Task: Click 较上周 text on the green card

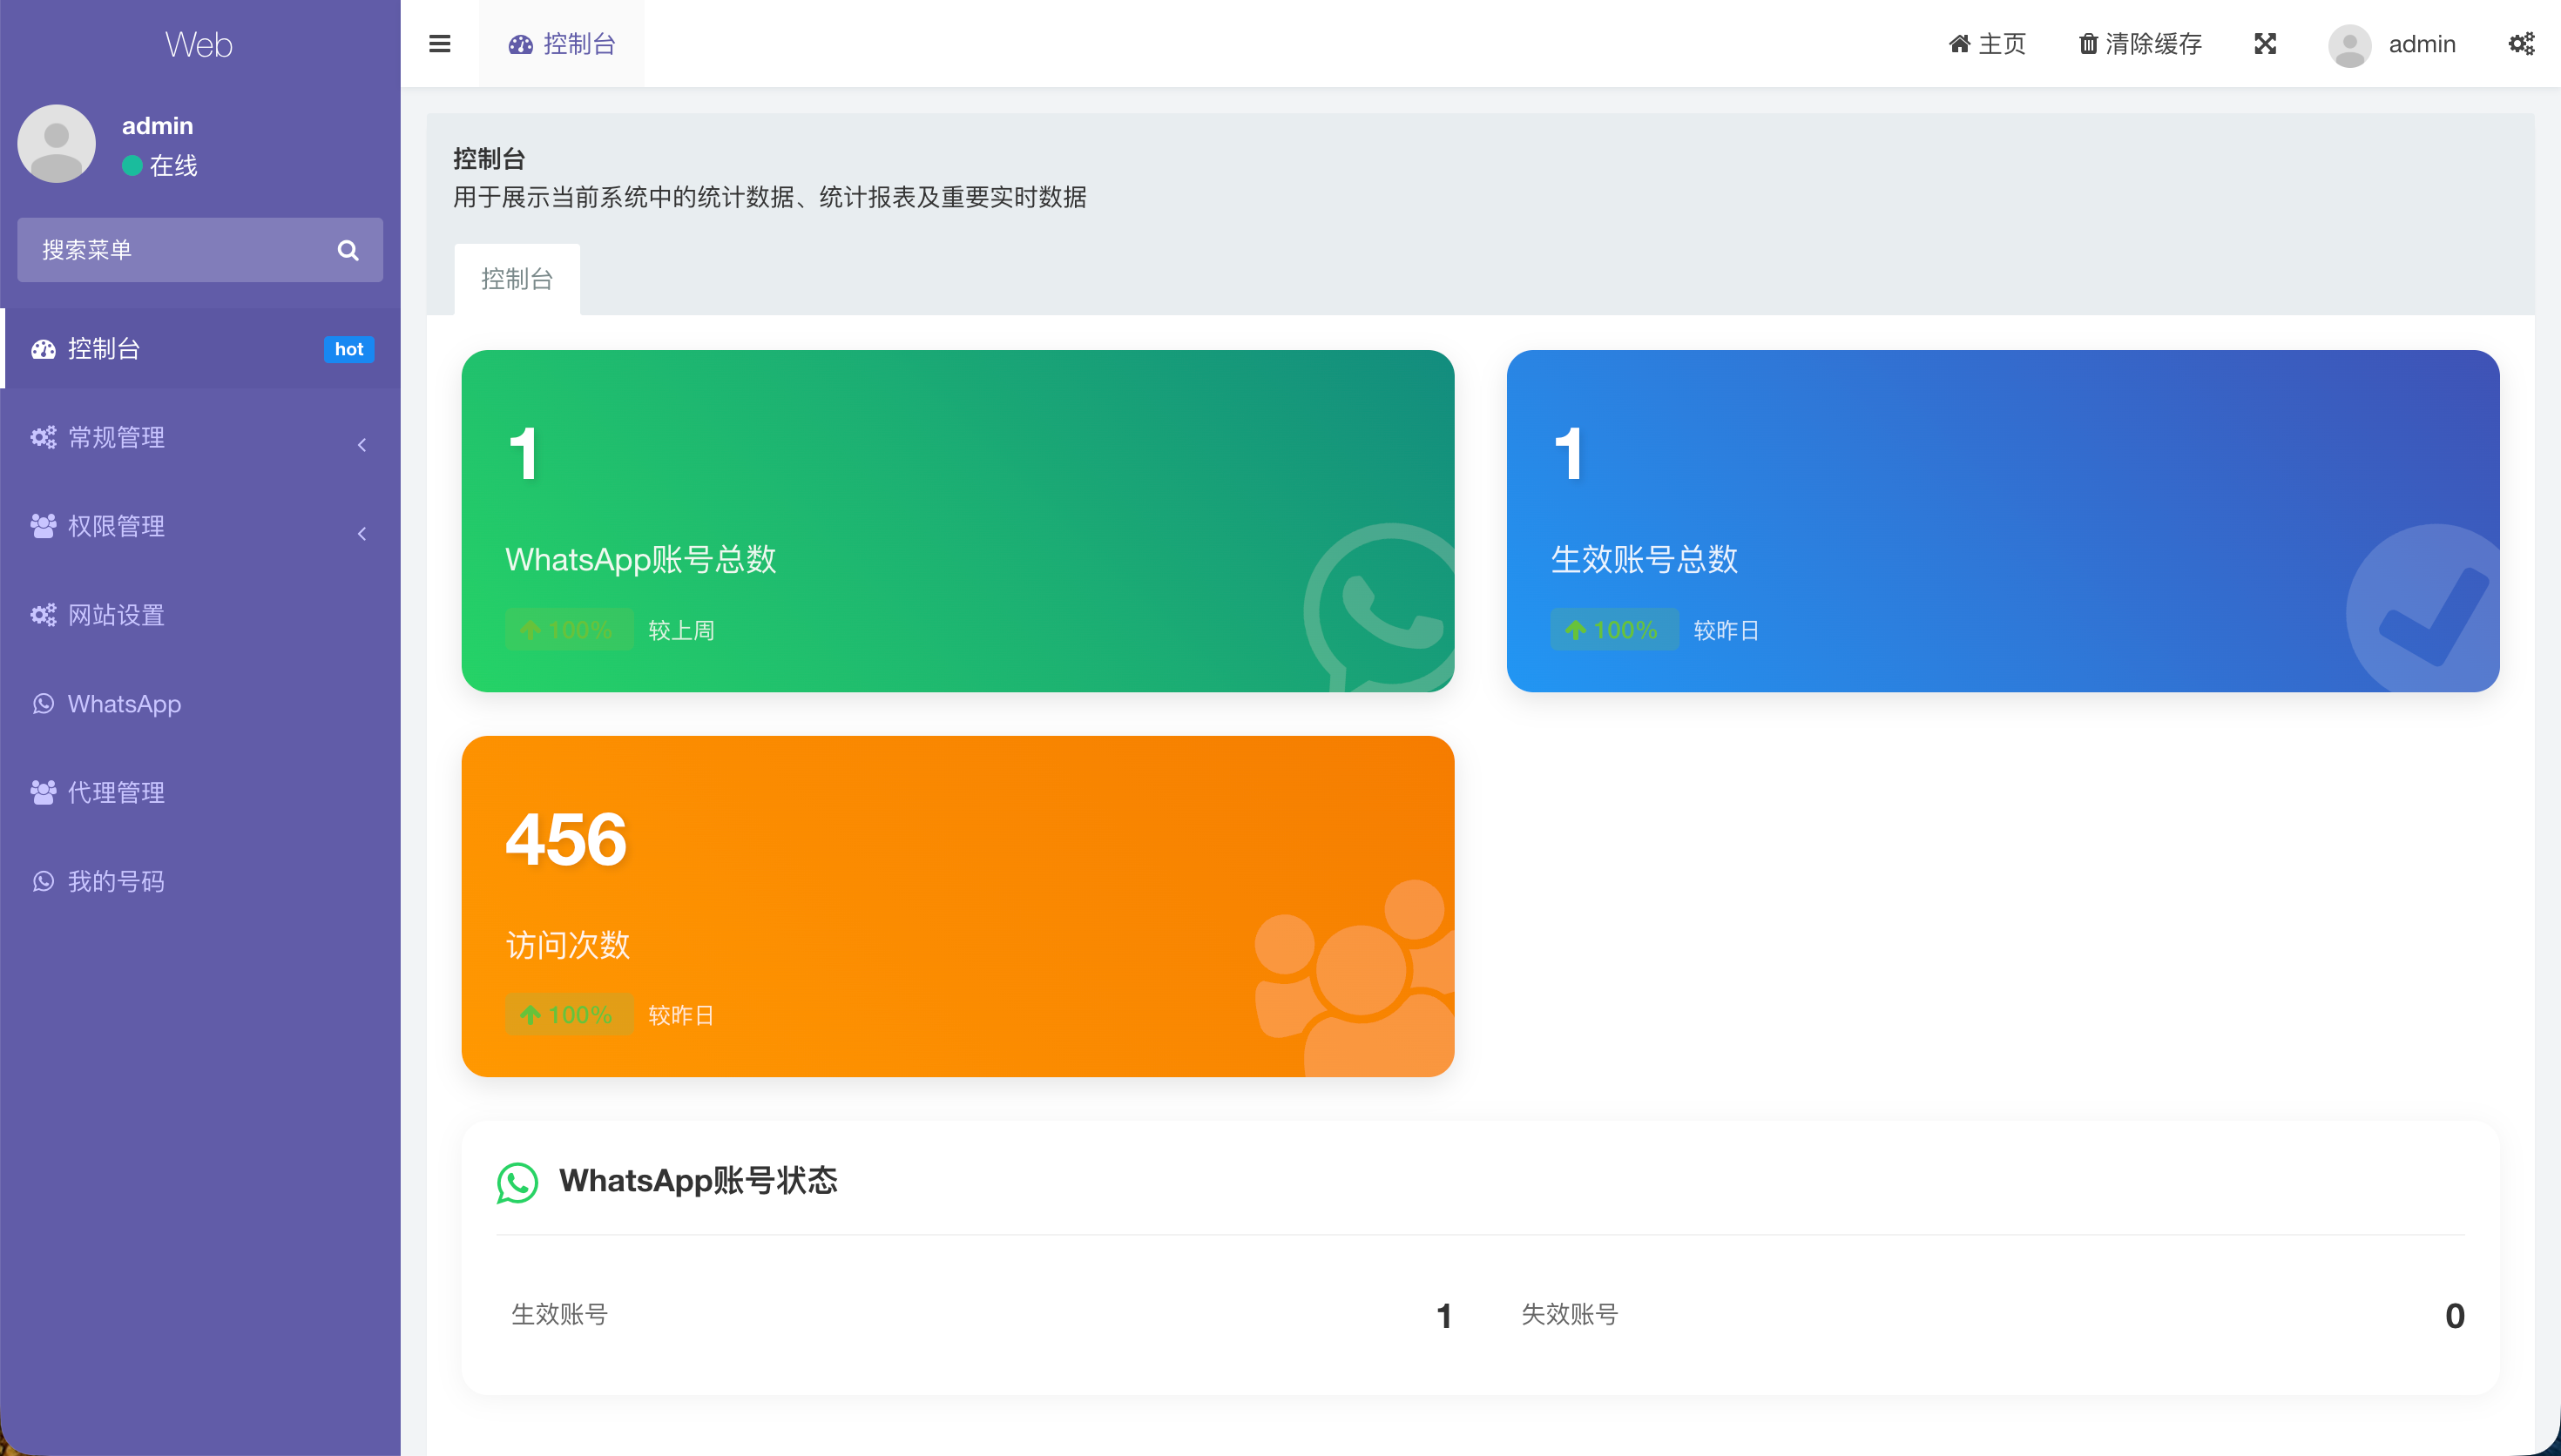Action: click(x=681, y=630)
